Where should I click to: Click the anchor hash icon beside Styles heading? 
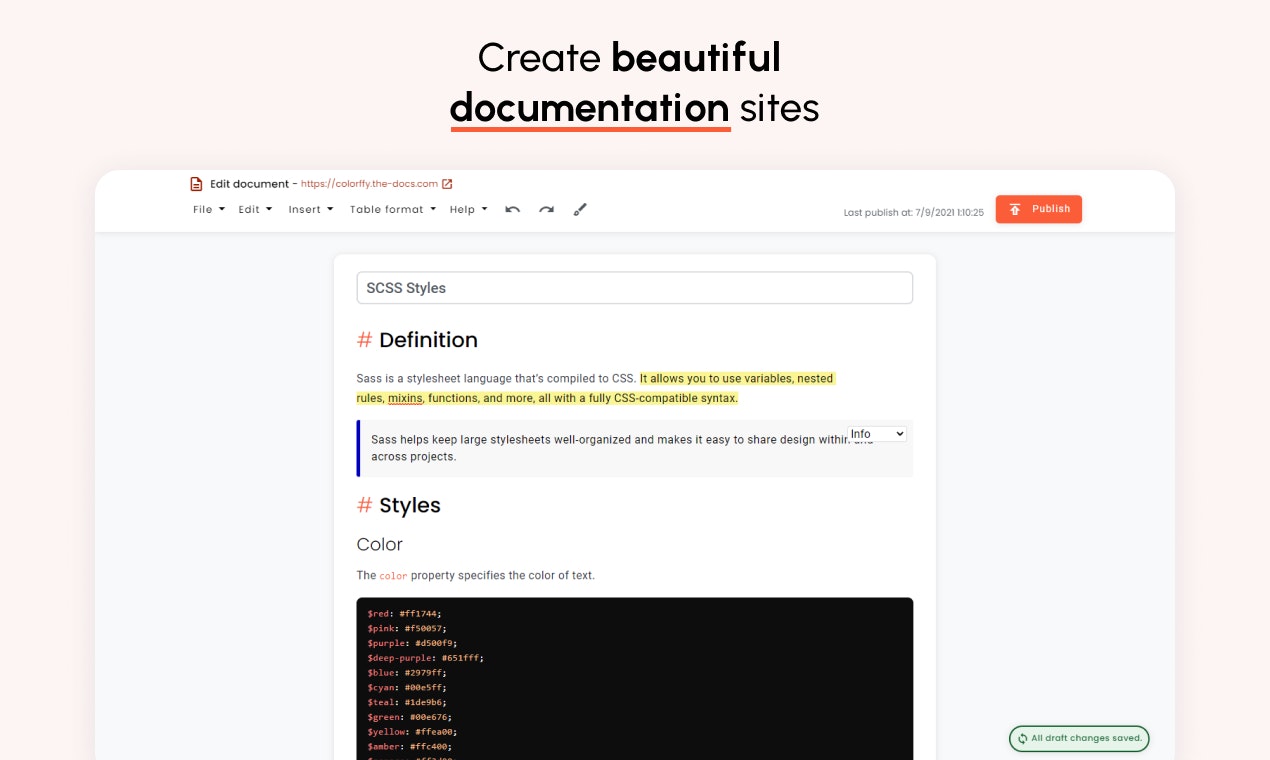364,505
